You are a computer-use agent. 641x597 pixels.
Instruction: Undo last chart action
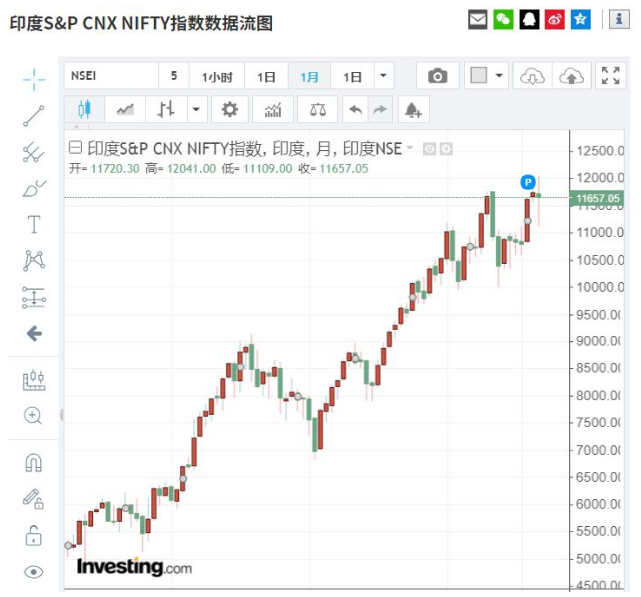point(355,109)
